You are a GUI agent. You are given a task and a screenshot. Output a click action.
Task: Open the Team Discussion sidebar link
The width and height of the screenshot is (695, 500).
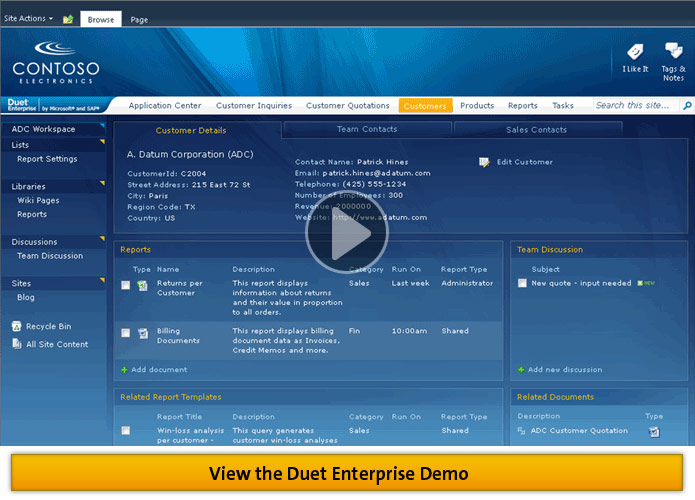pyautogui.click(x=50, y=256)
